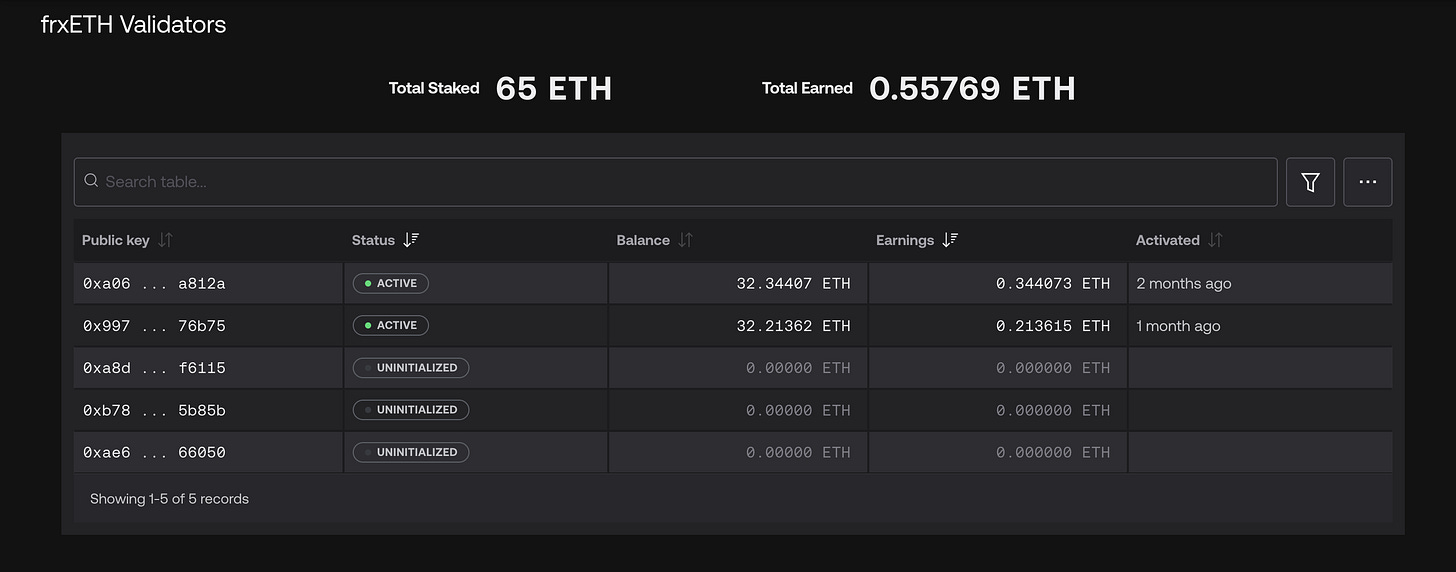
Task: Click ACTIVE badge in 0x997 row
Action: click(390, 325)
